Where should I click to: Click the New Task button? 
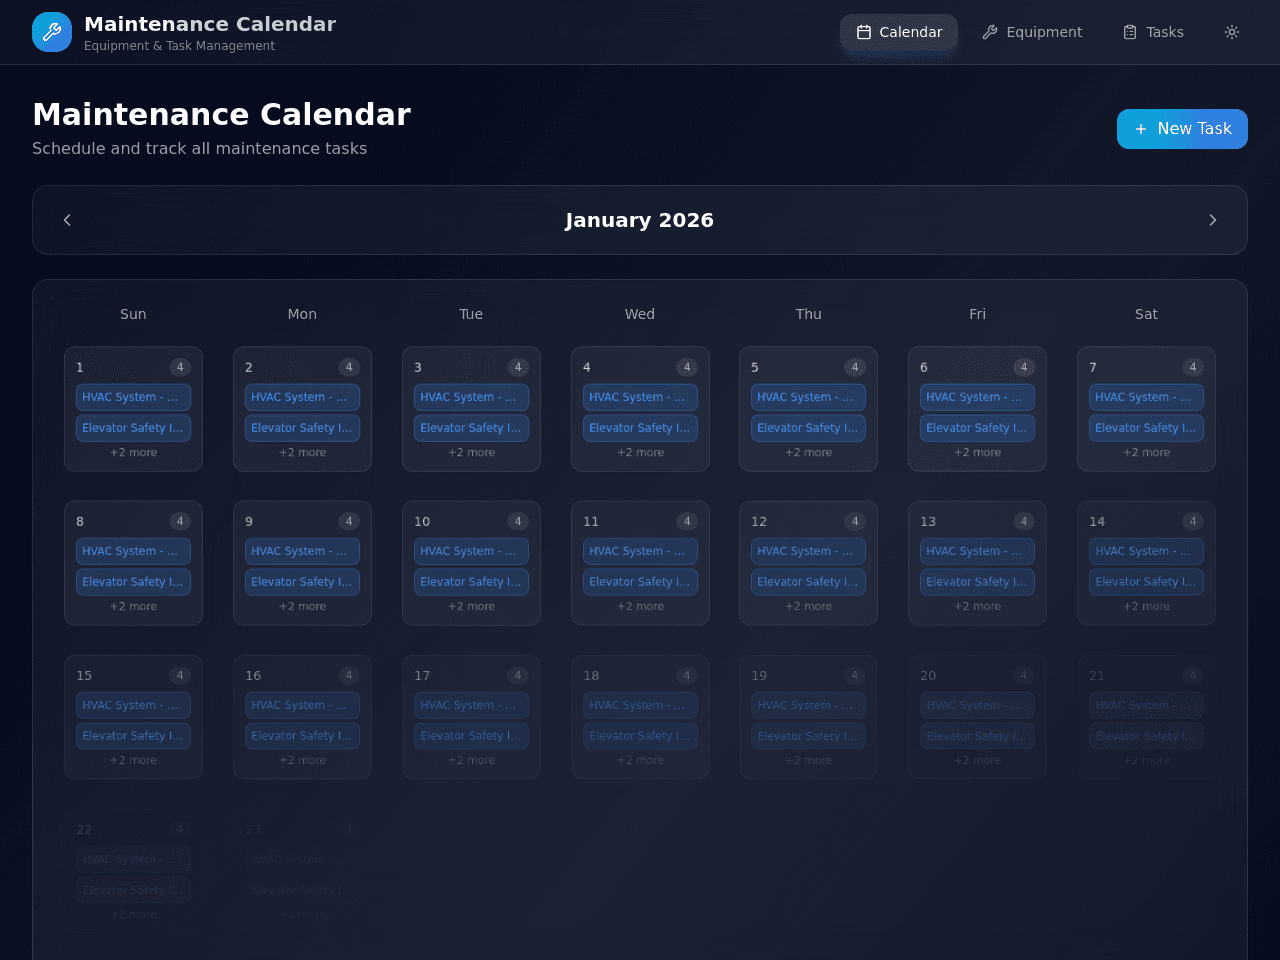pos(1182,129)
